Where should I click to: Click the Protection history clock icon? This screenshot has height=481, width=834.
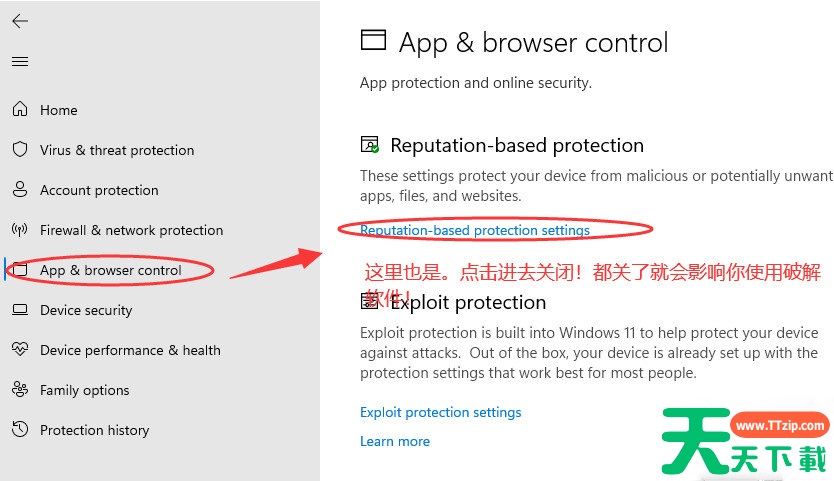click(20, 429)
